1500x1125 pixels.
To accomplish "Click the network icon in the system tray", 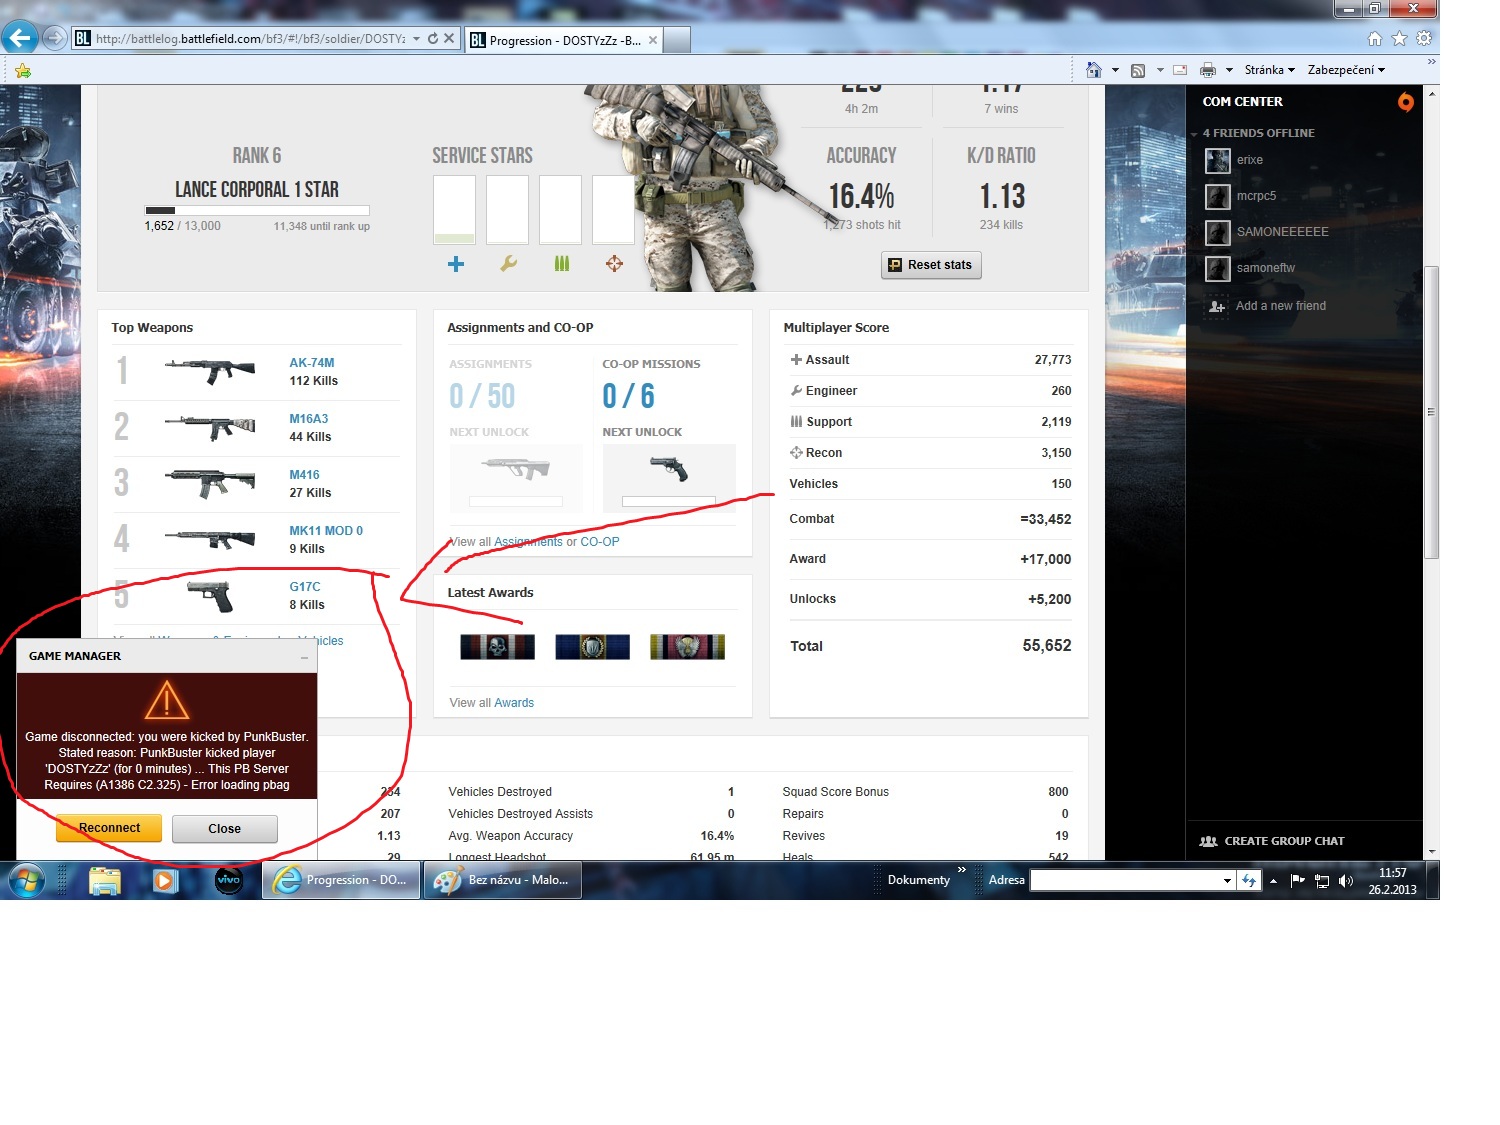I will 1322,881.
